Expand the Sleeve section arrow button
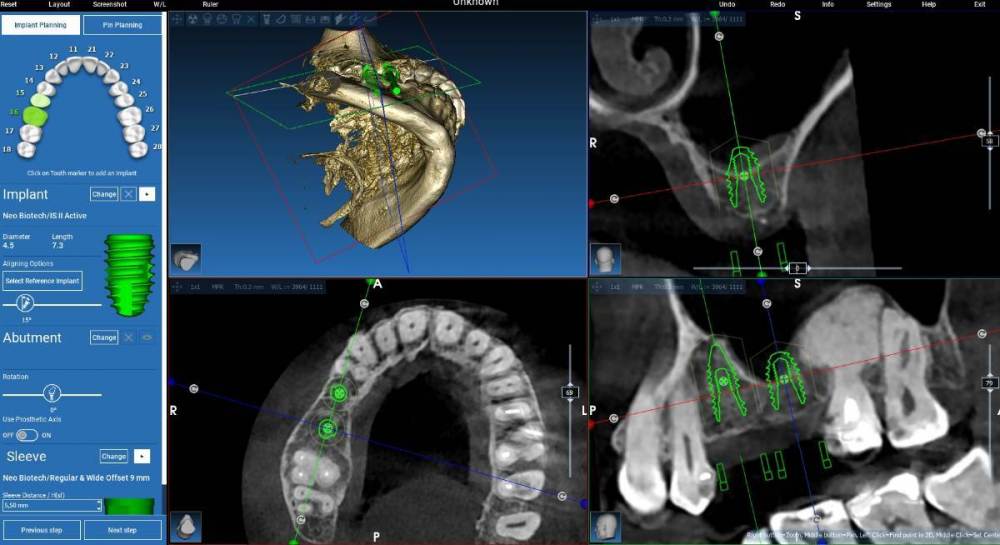The image size is (1000, 545). tap(143, 456)
